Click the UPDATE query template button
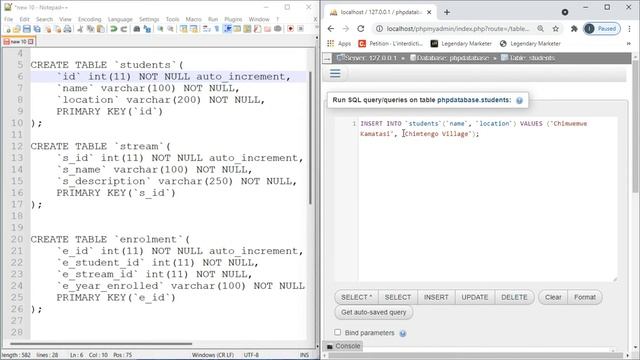 pos(475,297)
